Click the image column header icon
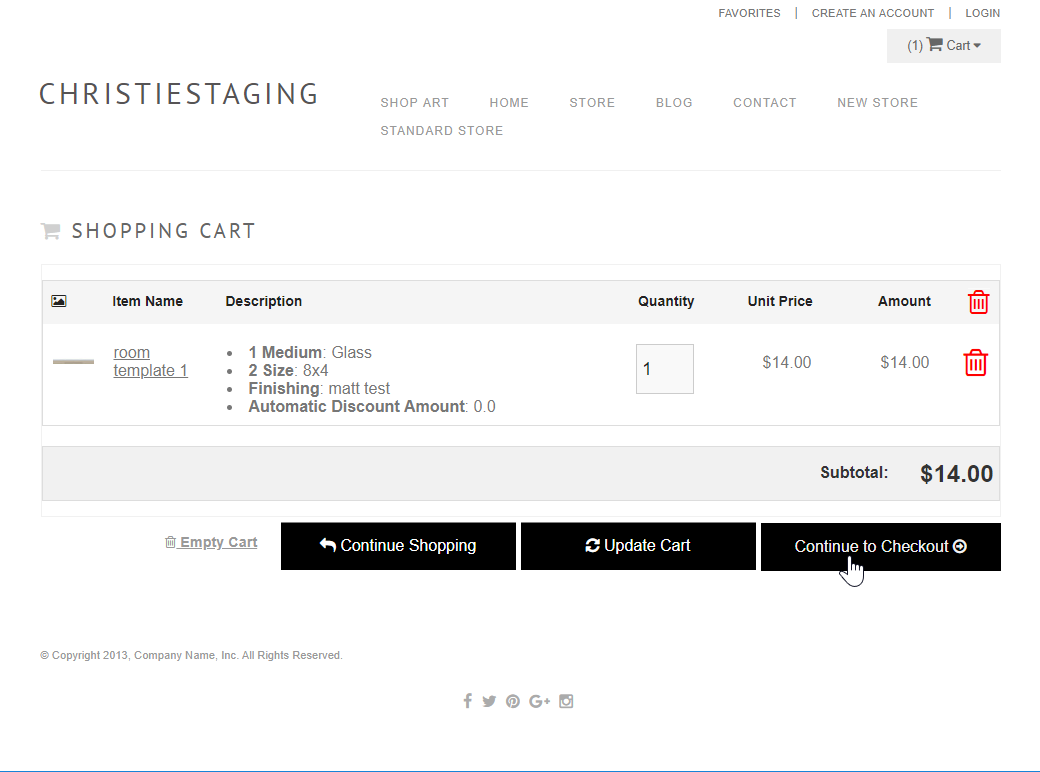 [x=59, y=301]
